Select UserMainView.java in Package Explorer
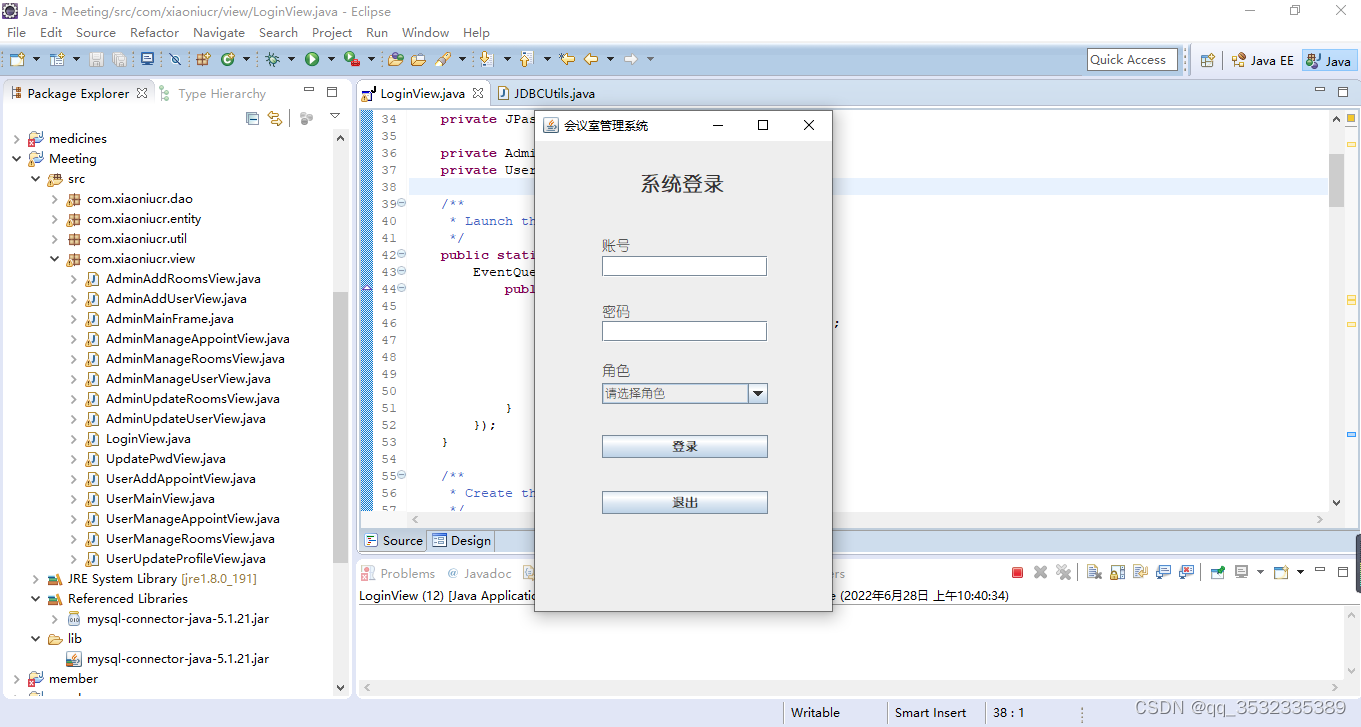The height and width of the screenshot is (727, 1361). (x=160, y=499)
